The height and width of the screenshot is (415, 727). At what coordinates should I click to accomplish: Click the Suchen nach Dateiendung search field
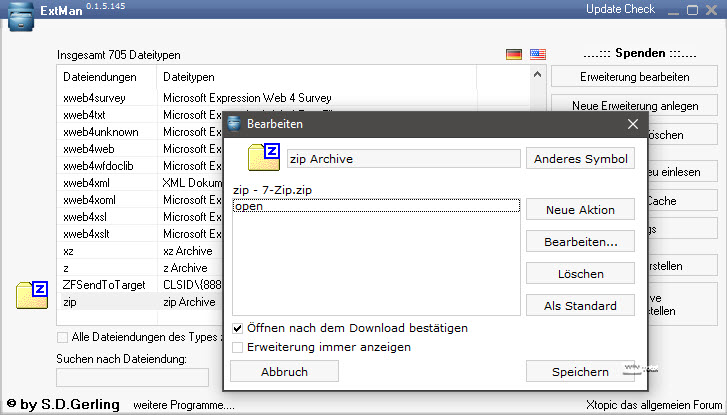click(x=133, y=377)
